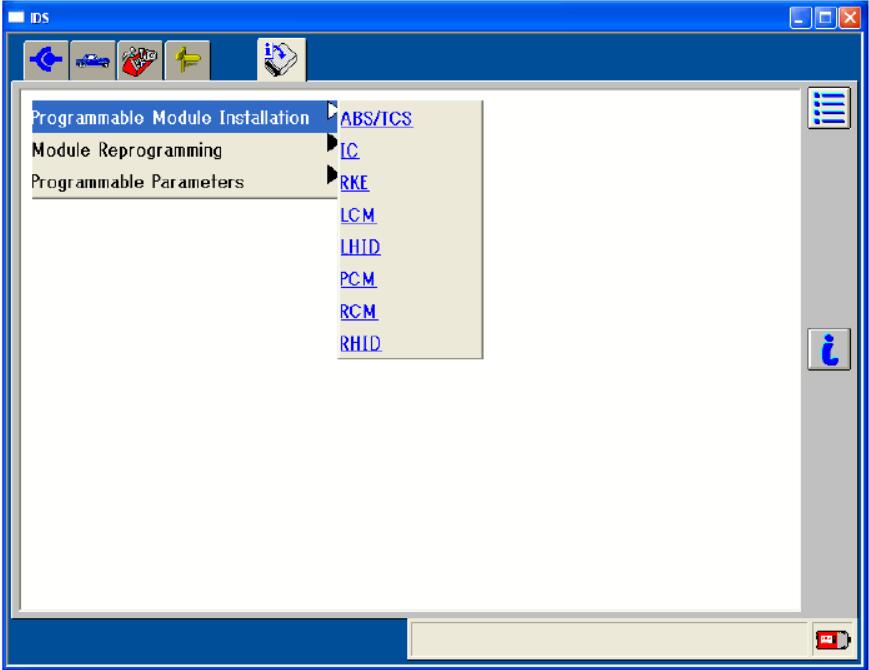Image resolution: width=869 pixels, height=670 pixels.
Task: Choose the IC module link
Action: point(350,151)
